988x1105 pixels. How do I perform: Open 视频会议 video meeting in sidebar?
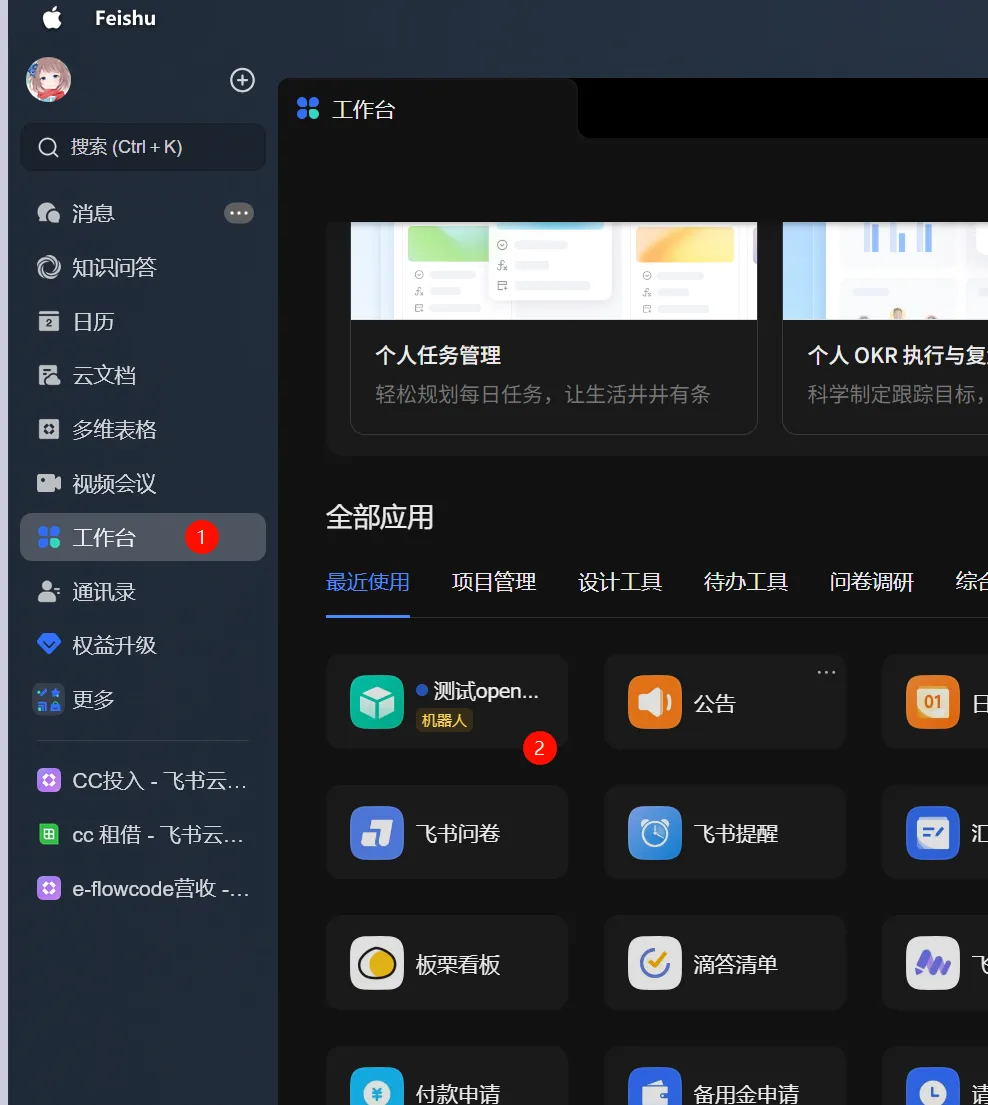click(143, 483)
